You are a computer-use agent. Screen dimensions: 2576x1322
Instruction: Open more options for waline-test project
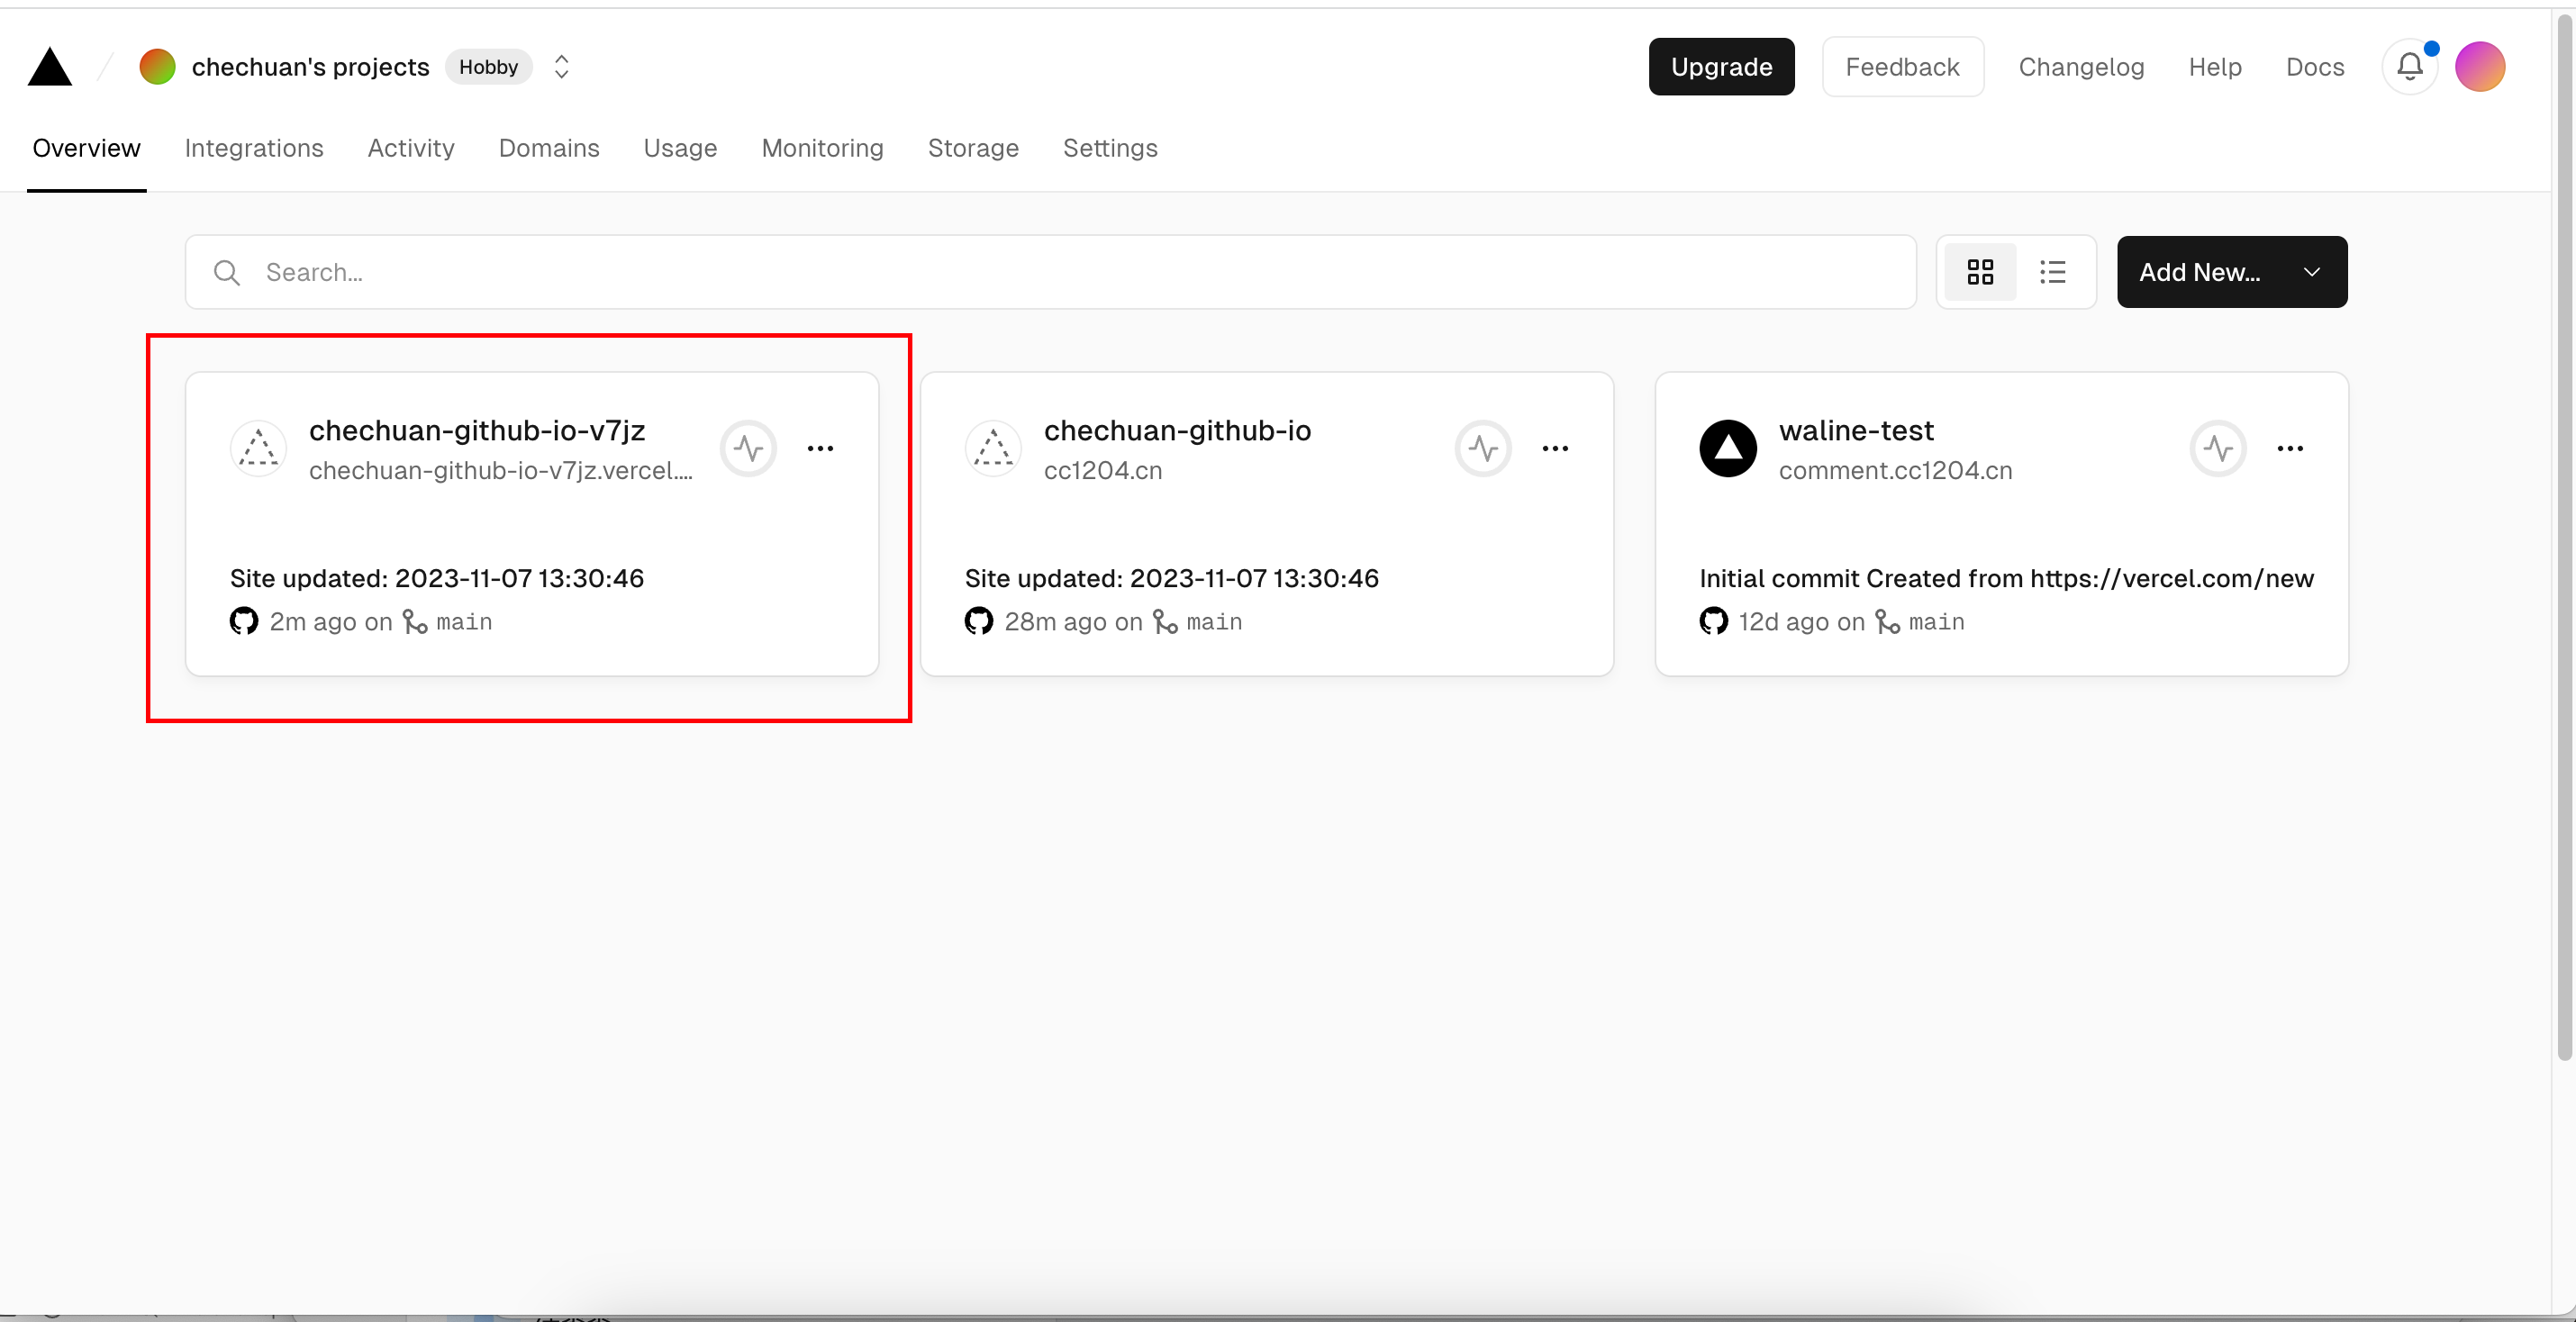(x=2290, y=448)
